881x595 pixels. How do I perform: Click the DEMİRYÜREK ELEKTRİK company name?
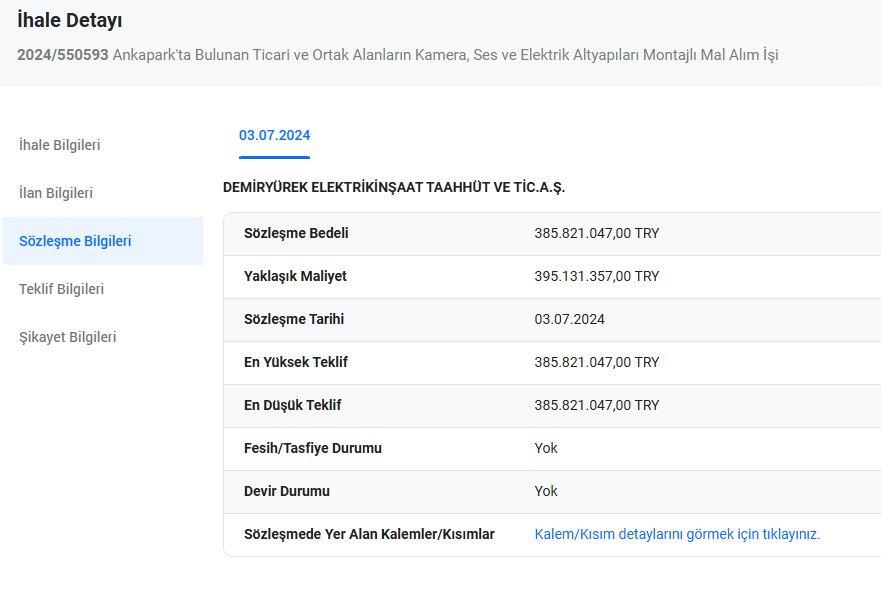pyautogui.click(x=394, y=187)
